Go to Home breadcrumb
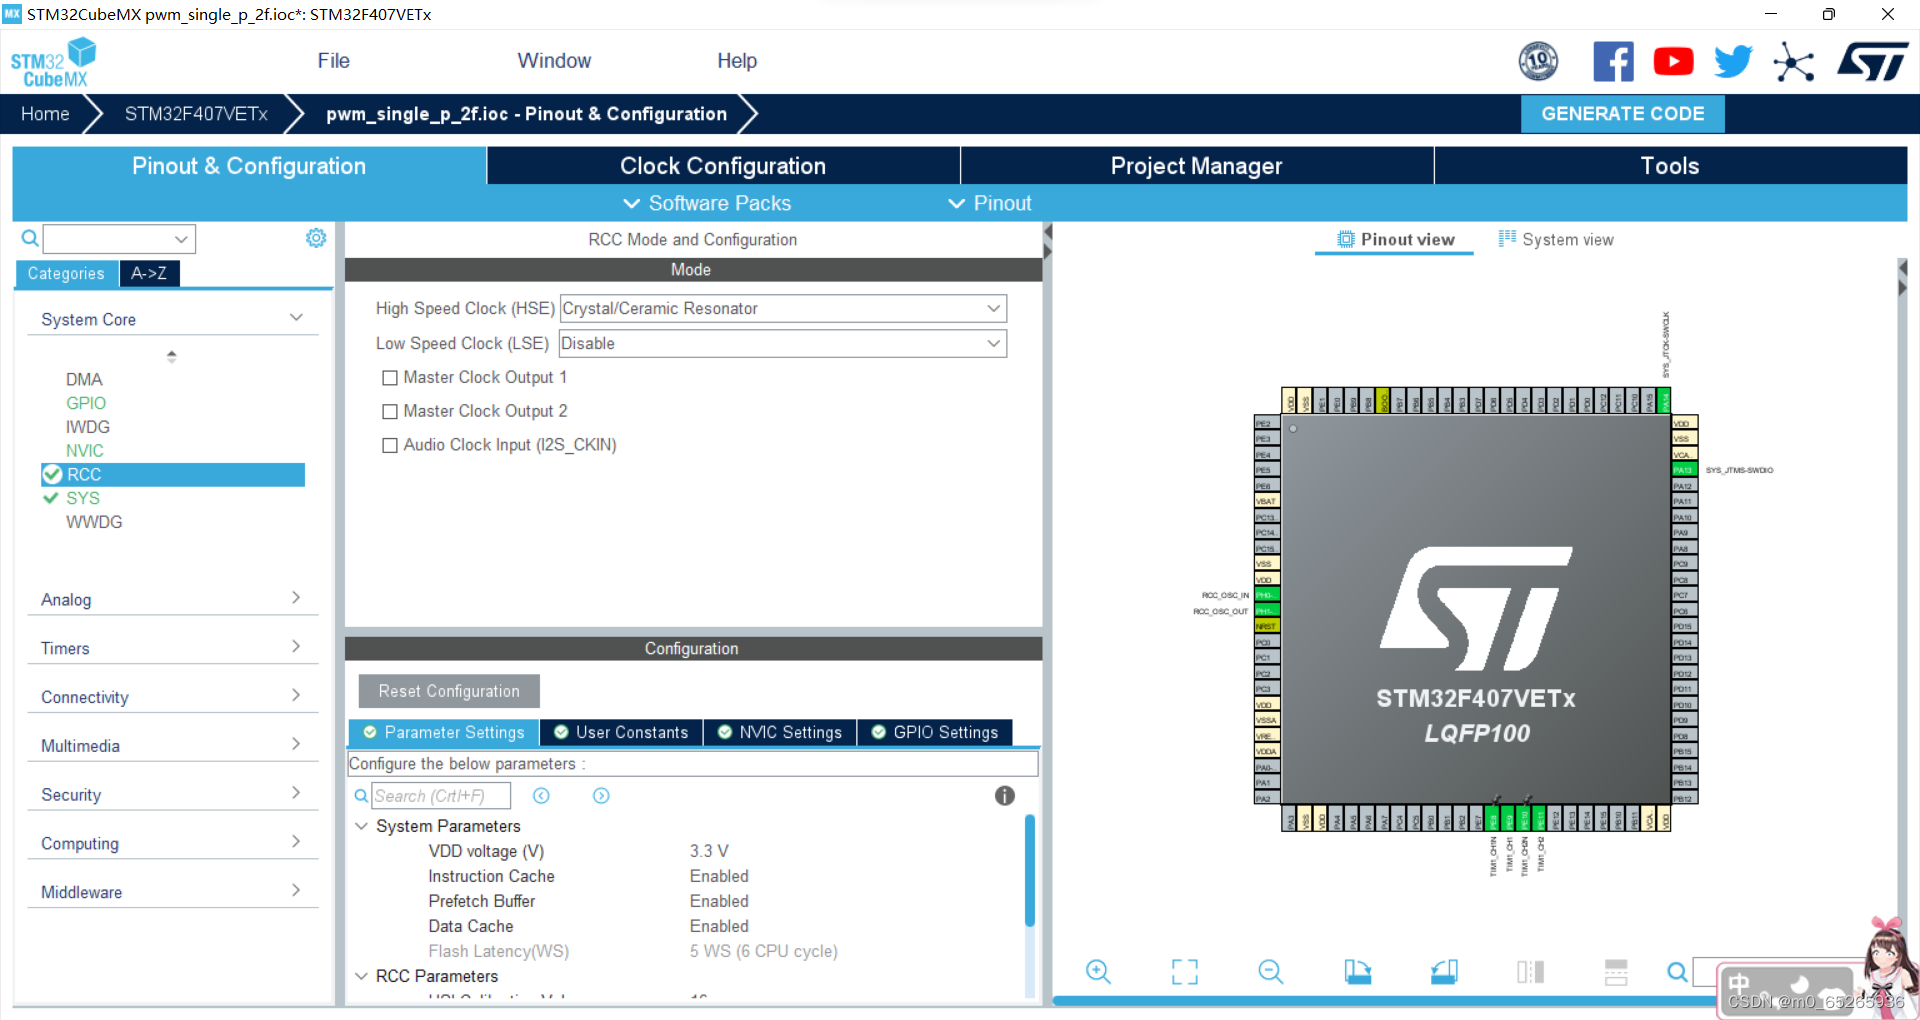The width and height of the screenshot is (1920, 1020). pos(45,114)
